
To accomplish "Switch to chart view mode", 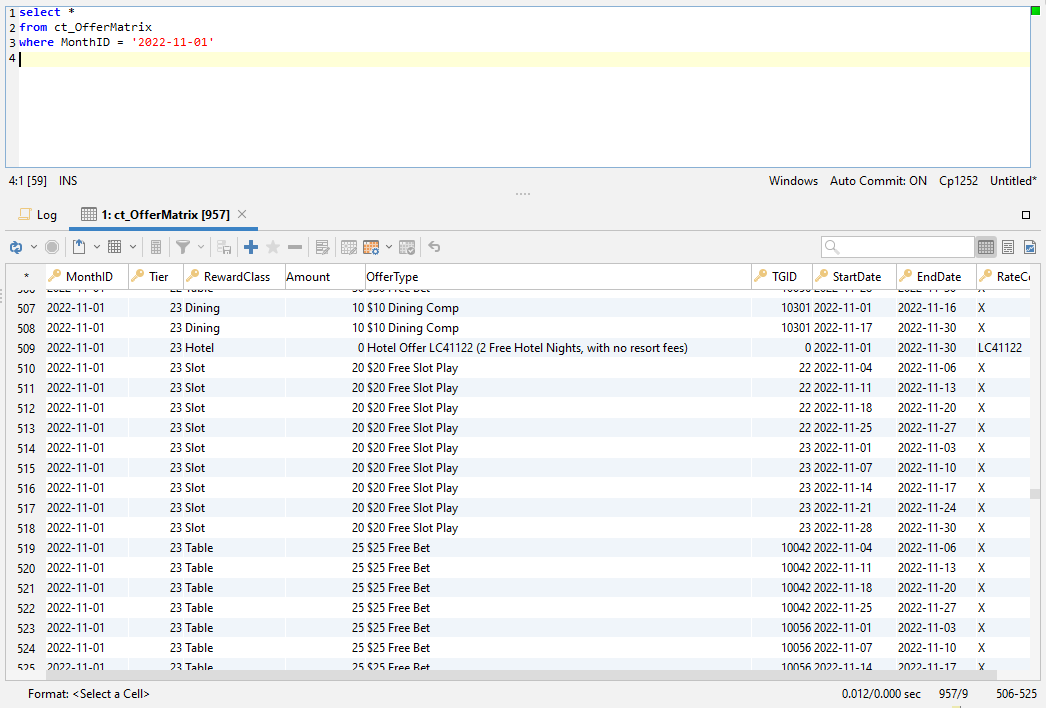I will tap(1029, 247).
